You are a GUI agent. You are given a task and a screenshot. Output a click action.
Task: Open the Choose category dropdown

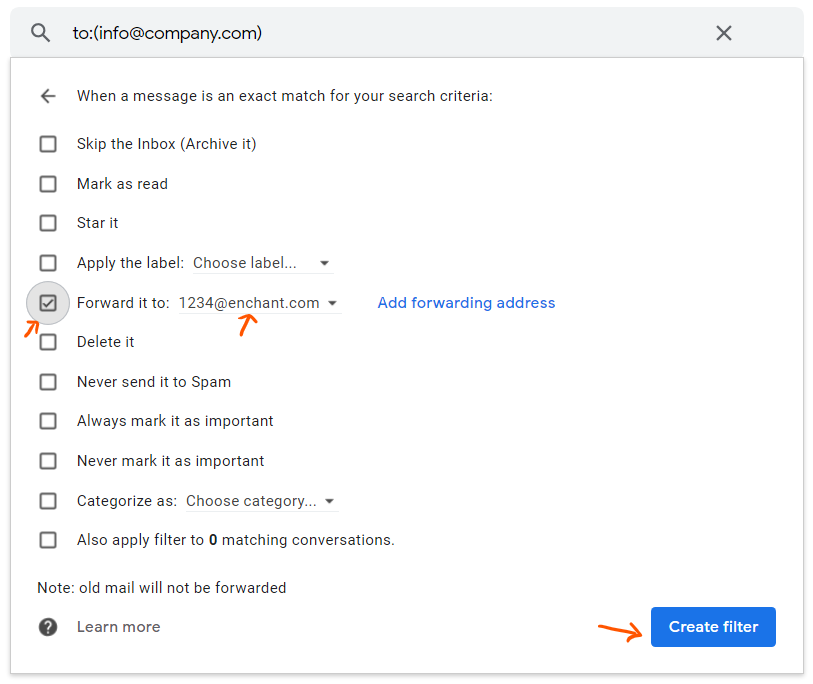tap(260, 501)
